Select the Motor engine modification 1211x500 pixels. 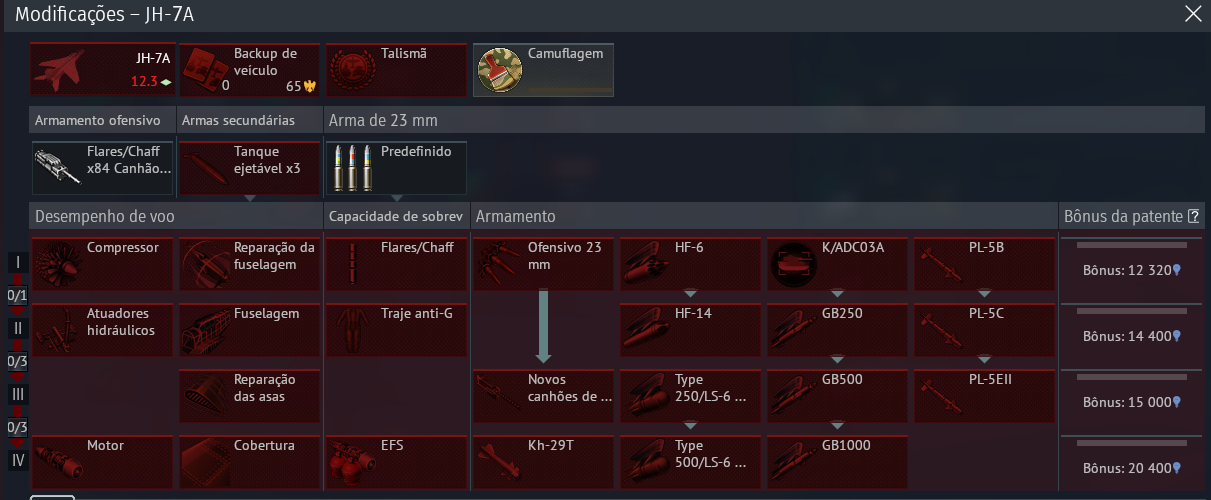(x=103, y=461)
